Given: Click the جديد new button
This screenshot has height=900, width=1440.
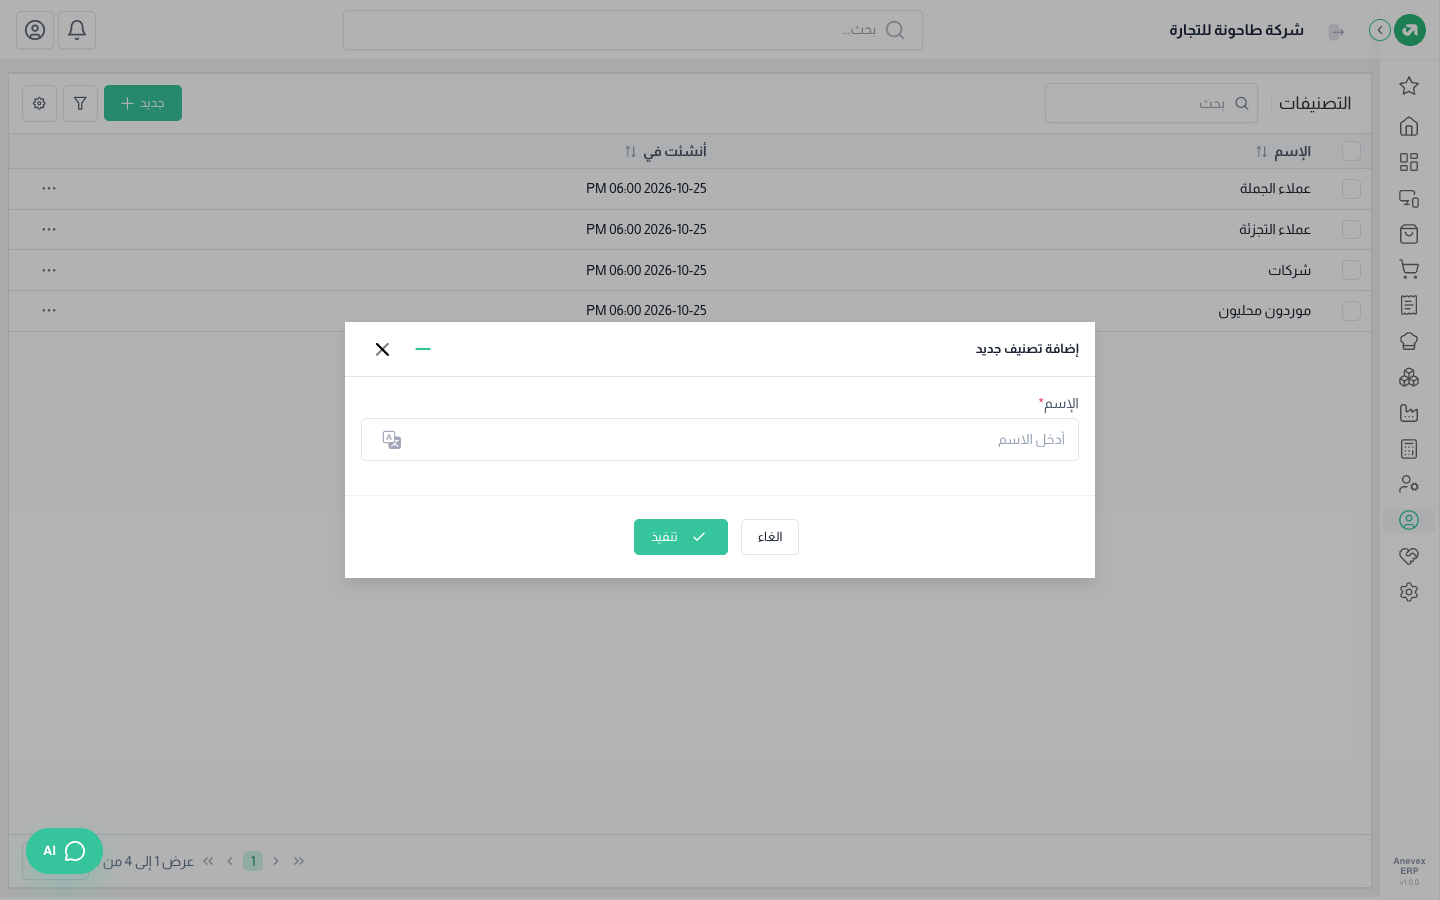Looking at the screenshot, I should 143,103.
